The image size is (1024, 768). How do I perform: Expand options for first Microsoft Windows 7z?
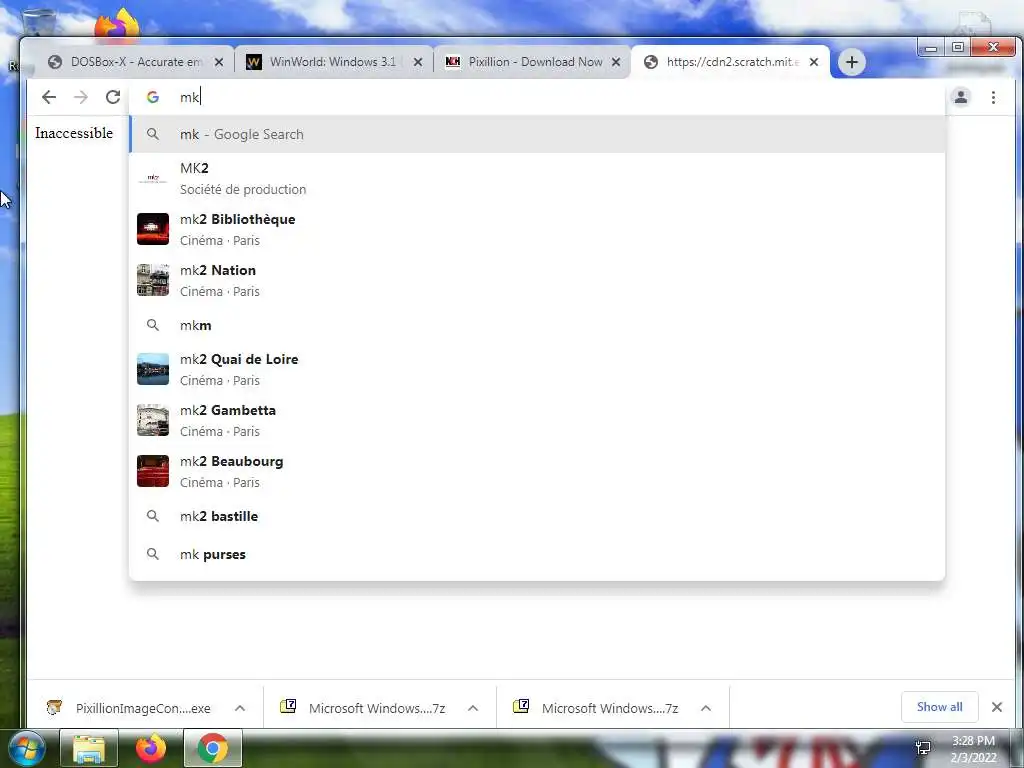473,708
